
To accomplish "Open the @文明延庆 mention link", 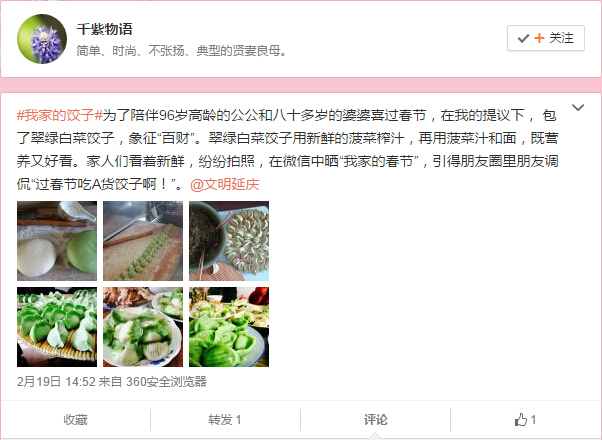I will click(x=225, y=185).
